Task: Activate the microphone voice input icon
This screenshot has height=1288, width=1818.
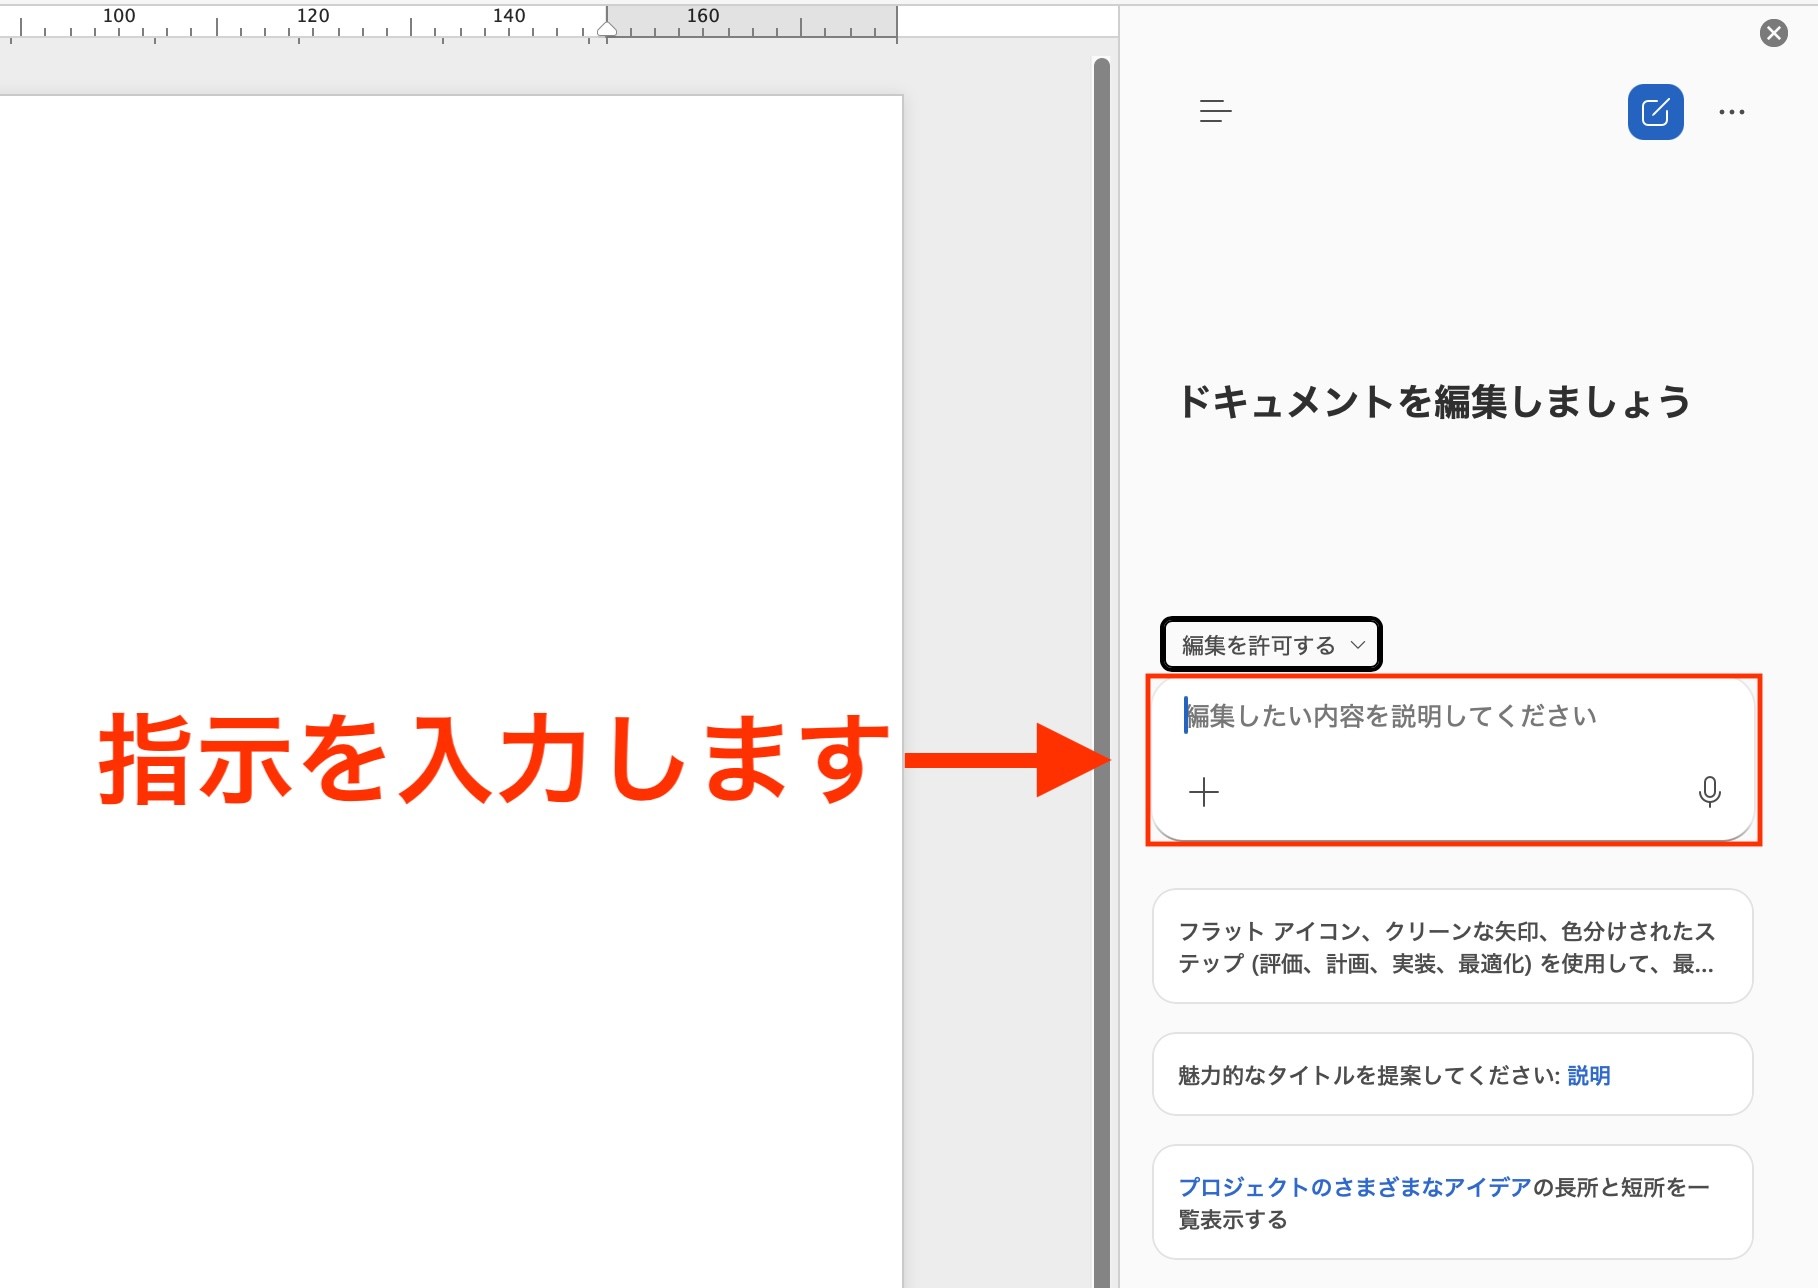Action: [1709, 792]
